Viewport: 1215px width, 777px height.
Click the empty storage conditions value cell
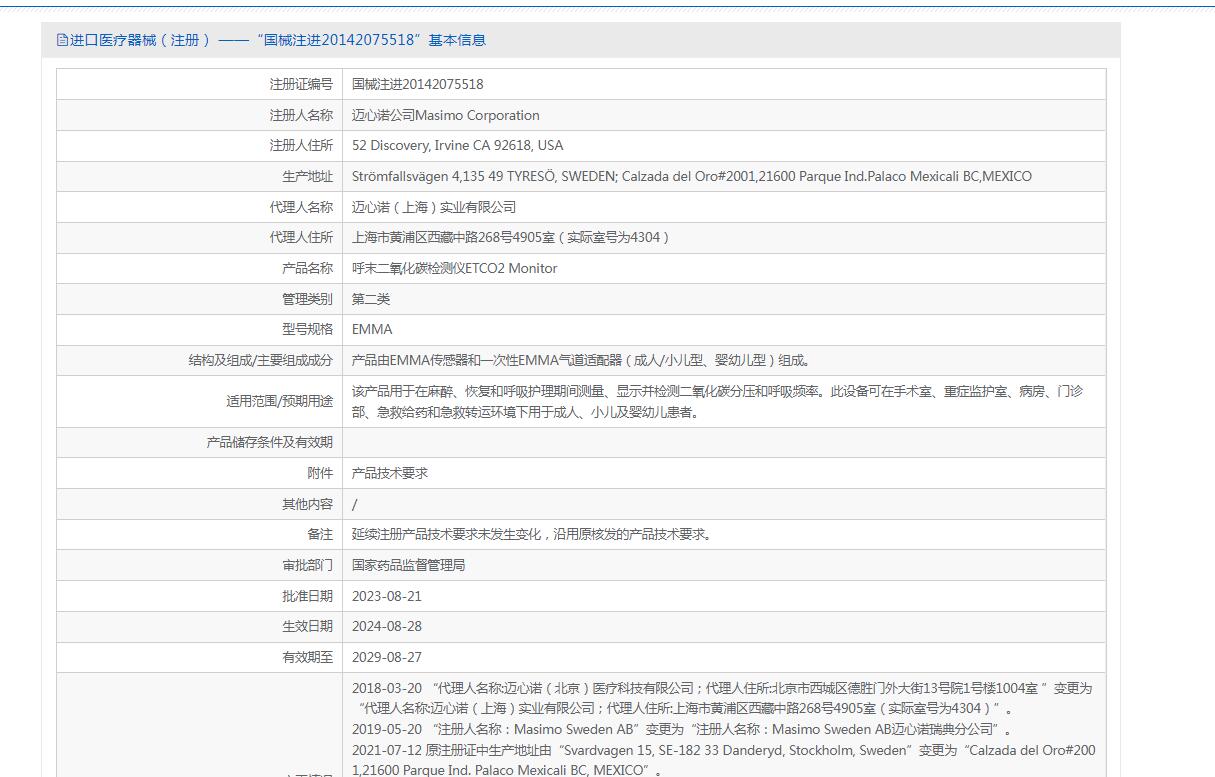click(723, 442)
